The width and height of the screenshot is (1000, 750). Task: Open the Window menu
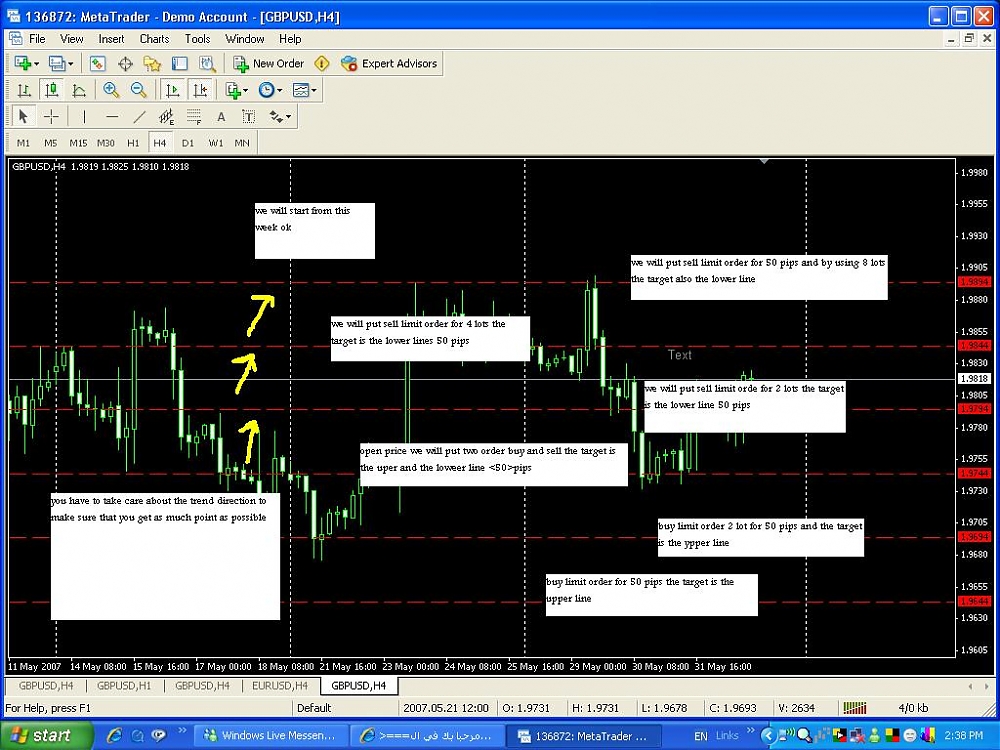pos(244,39)
